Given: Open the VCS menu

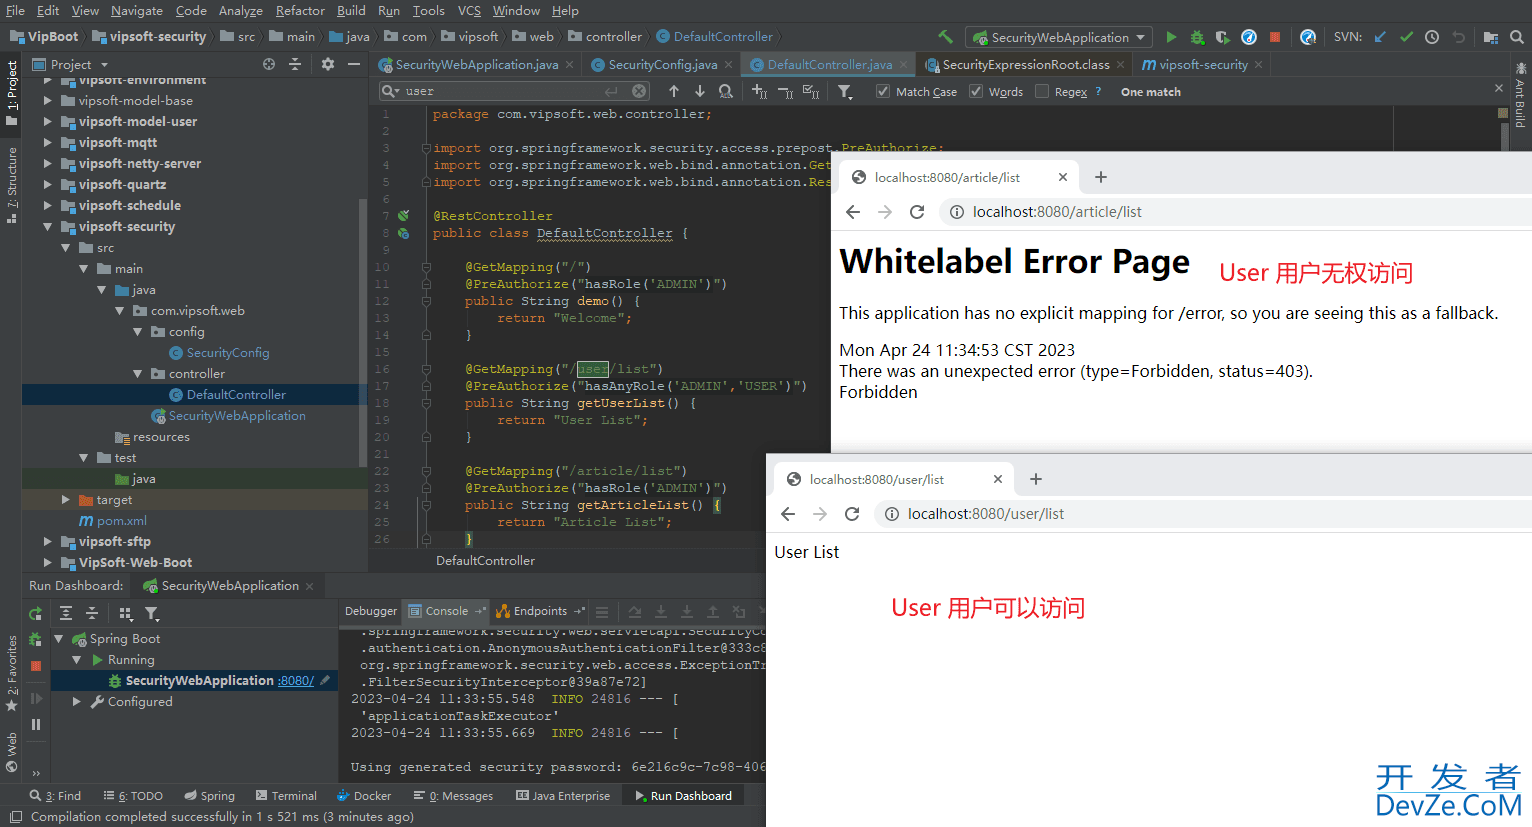Looking at the screenshot, I should (x=469, y=11).
